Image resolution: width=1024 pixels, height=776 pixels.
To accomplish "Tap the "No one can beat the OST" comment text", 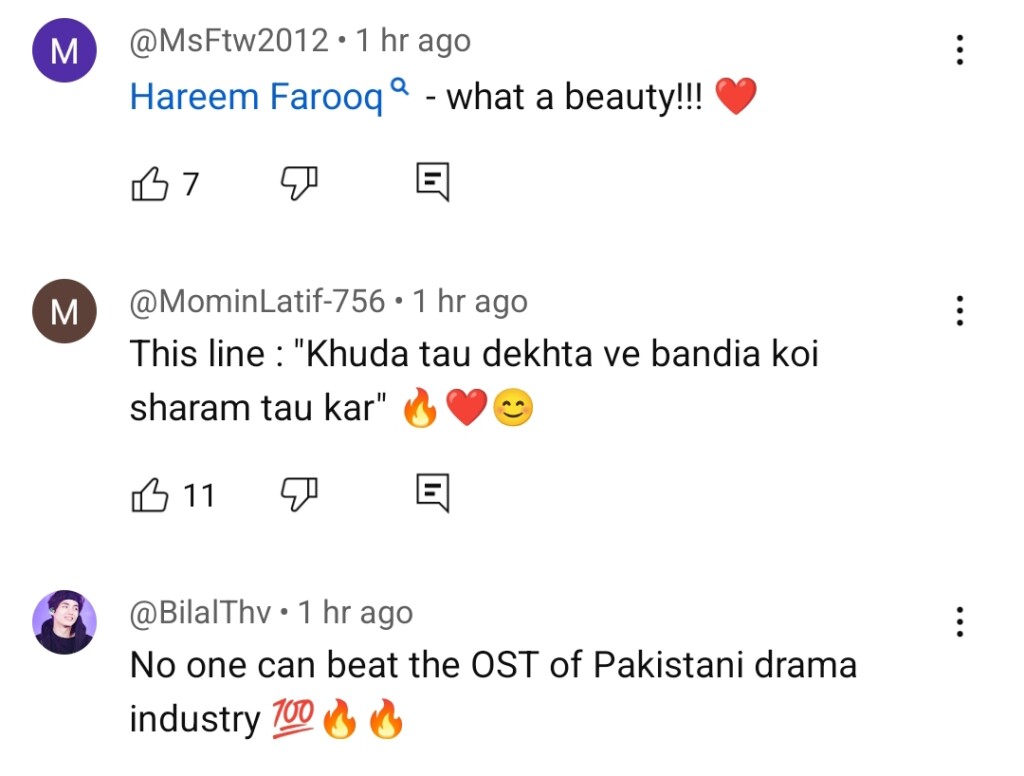I will click(x=493, y=665).
